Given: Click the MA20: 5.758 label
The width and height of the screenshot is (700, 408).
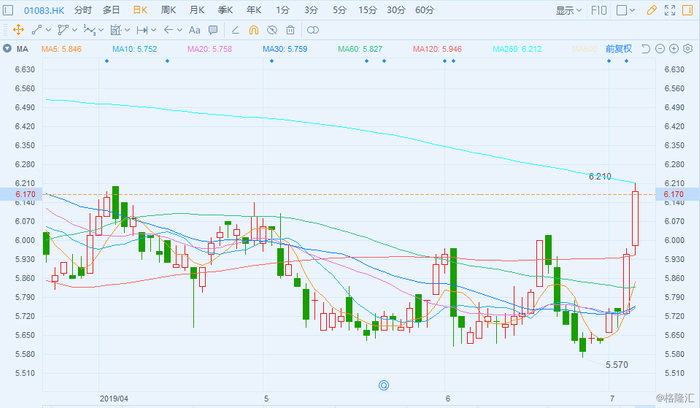Looking at the screenshot, I should pyautogui.click(x=209, y=49).
